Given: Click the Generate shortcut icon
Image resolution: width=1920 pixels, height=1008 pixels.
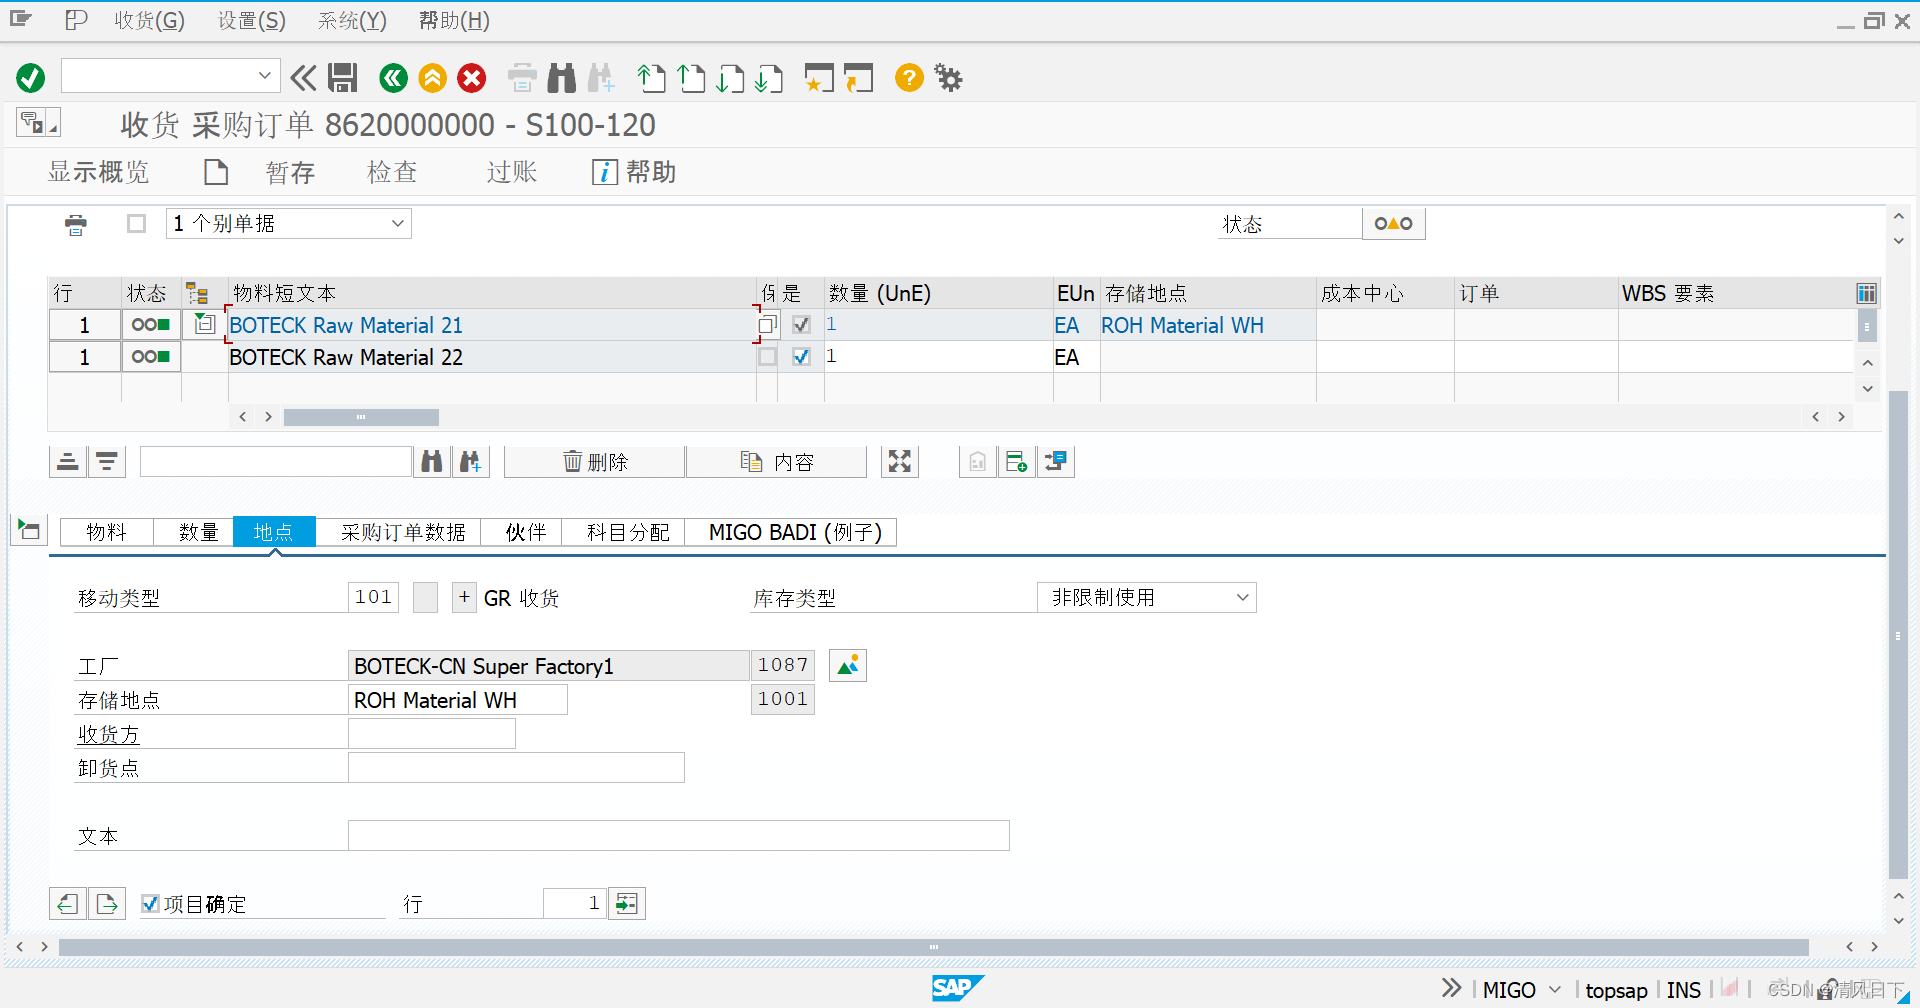Looking at the screenshot, I should 858,78.
